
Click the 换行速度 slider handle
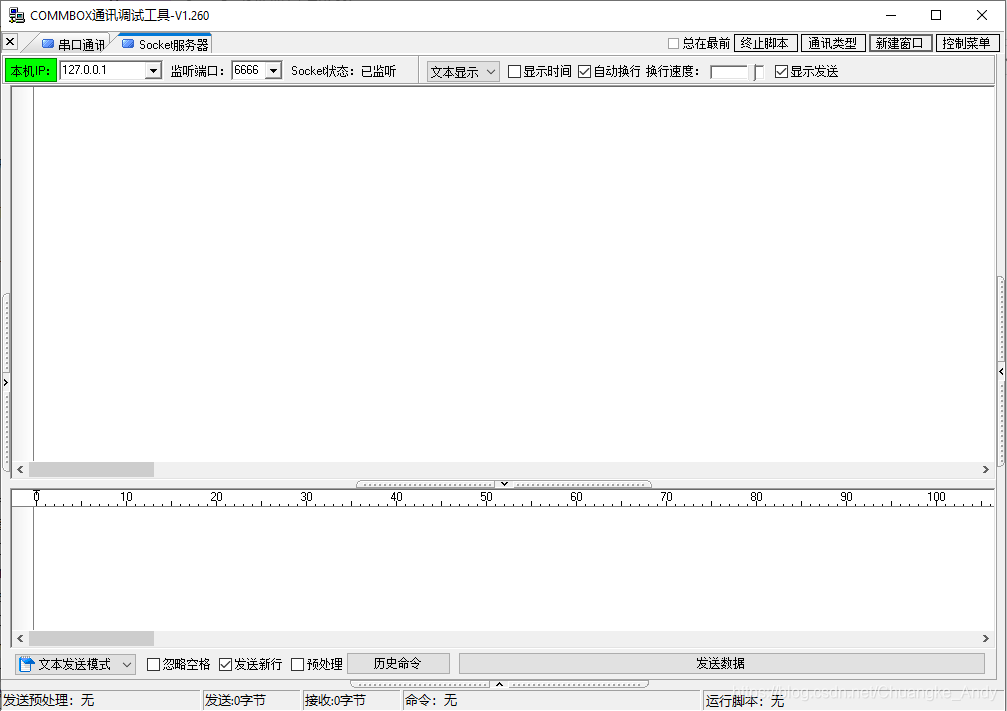(758, 72)
